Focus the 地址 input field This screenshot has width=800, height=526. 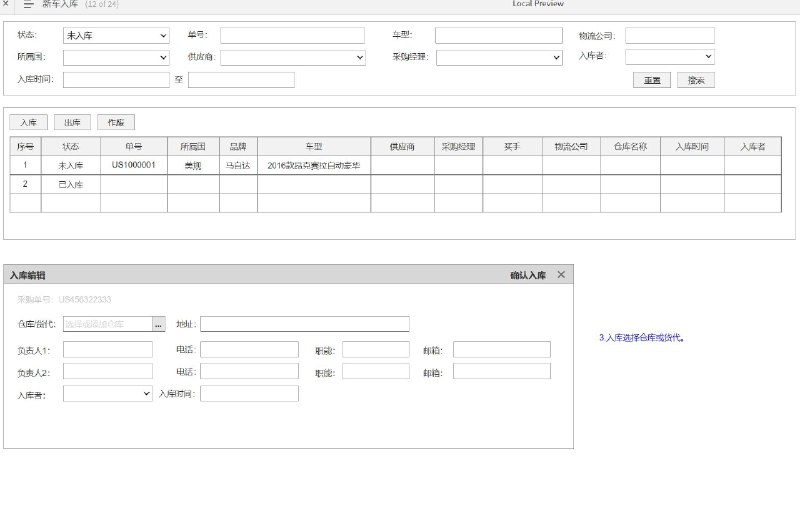pos(305,324)
